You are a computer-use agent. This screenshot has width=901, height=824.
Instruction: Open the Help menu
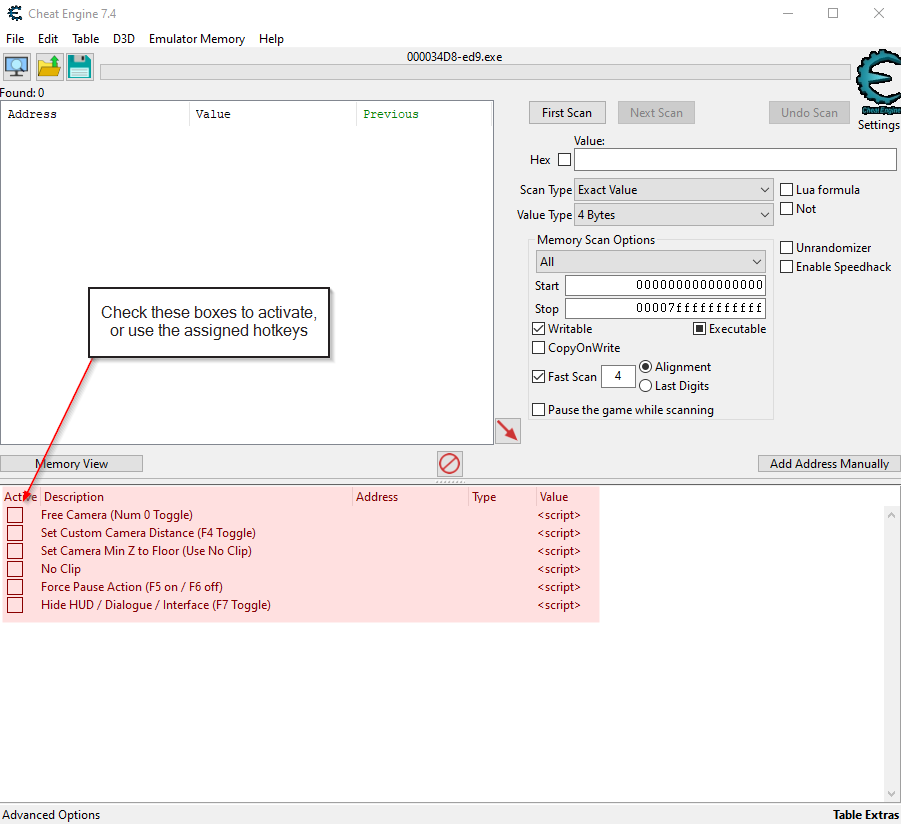pos(271,38)
